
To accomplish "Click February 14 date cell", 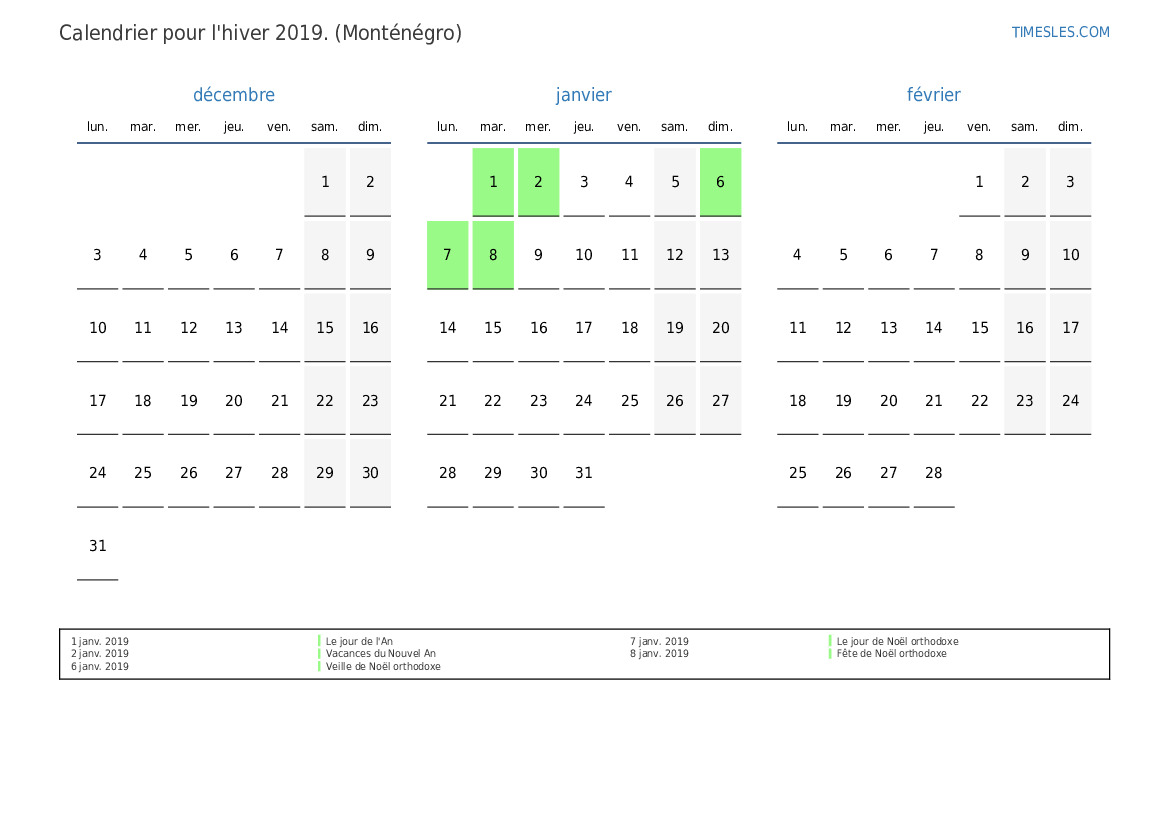I will click(x=933, y=327).
